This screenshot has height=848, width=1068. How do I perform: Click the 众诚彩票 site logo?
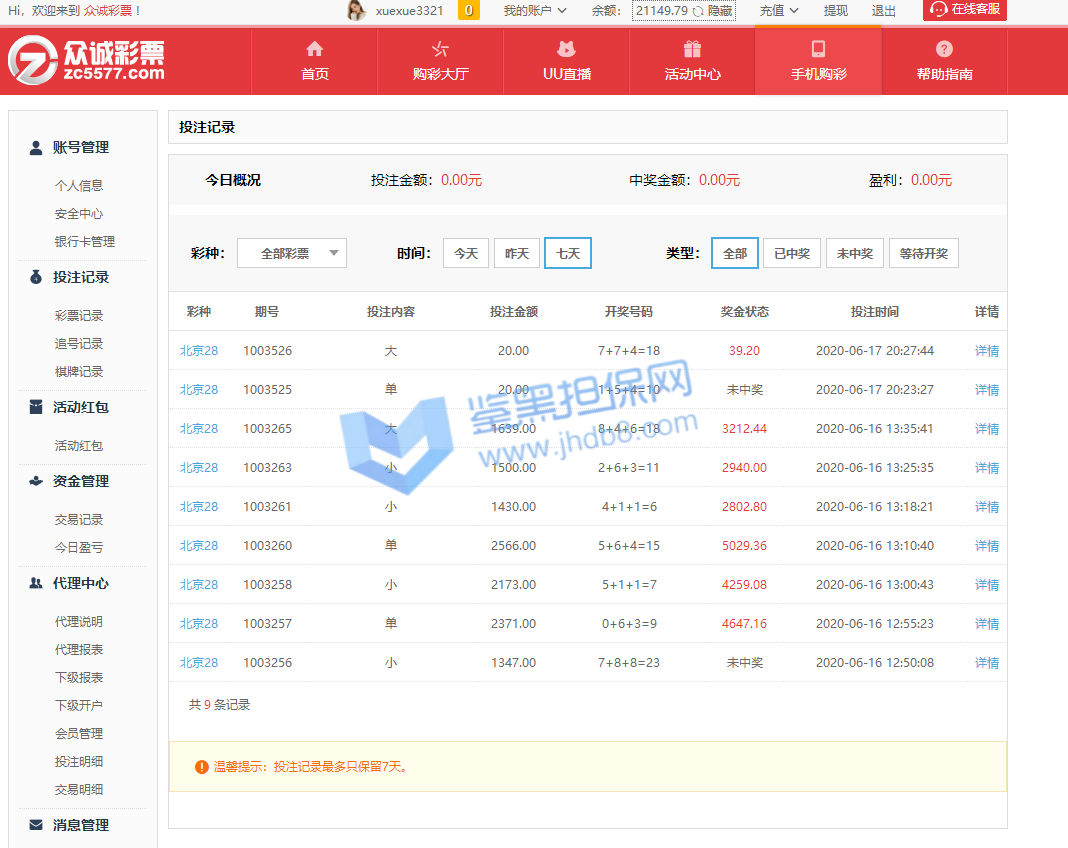(87, 61)
